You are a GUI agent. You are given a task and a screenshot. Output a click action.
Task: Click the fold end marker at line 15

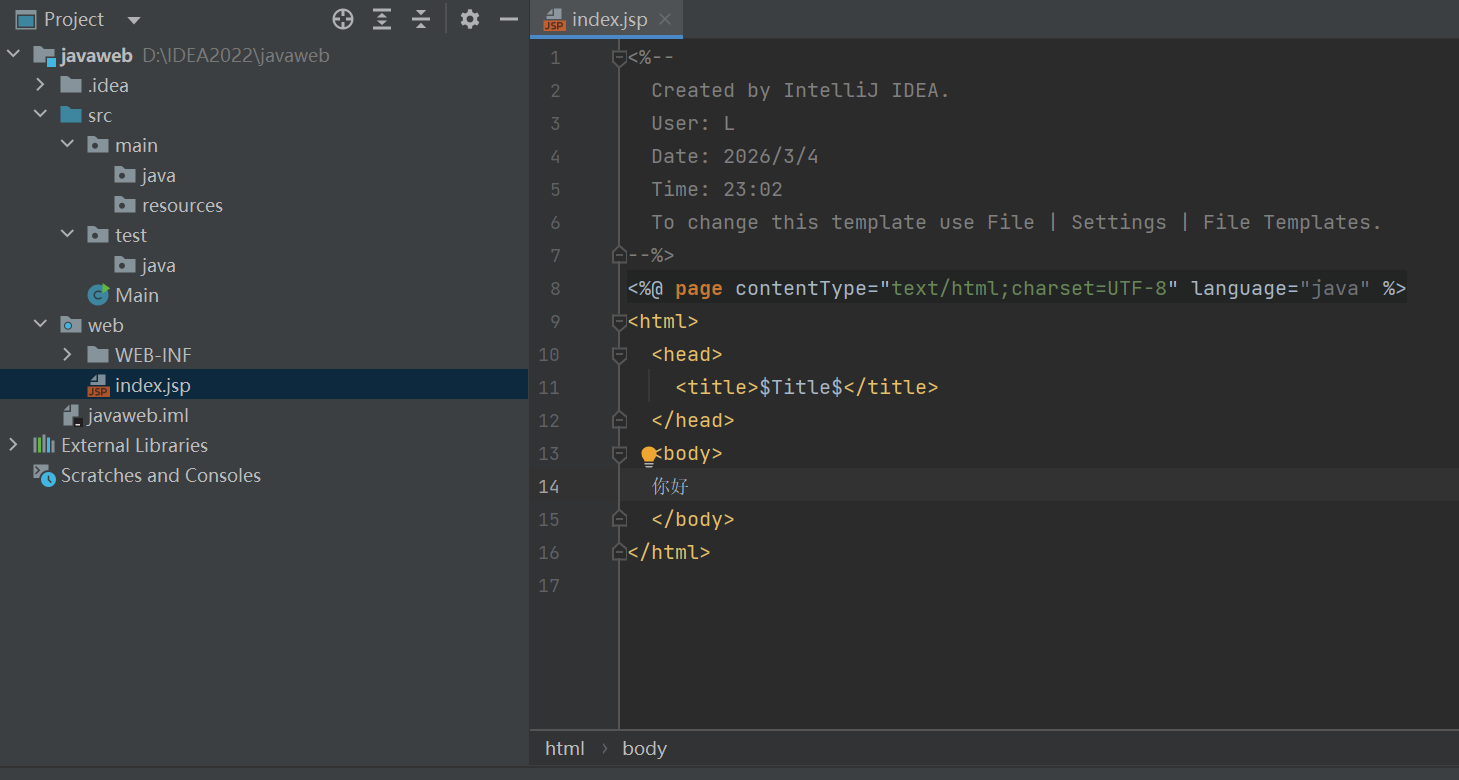619,519
